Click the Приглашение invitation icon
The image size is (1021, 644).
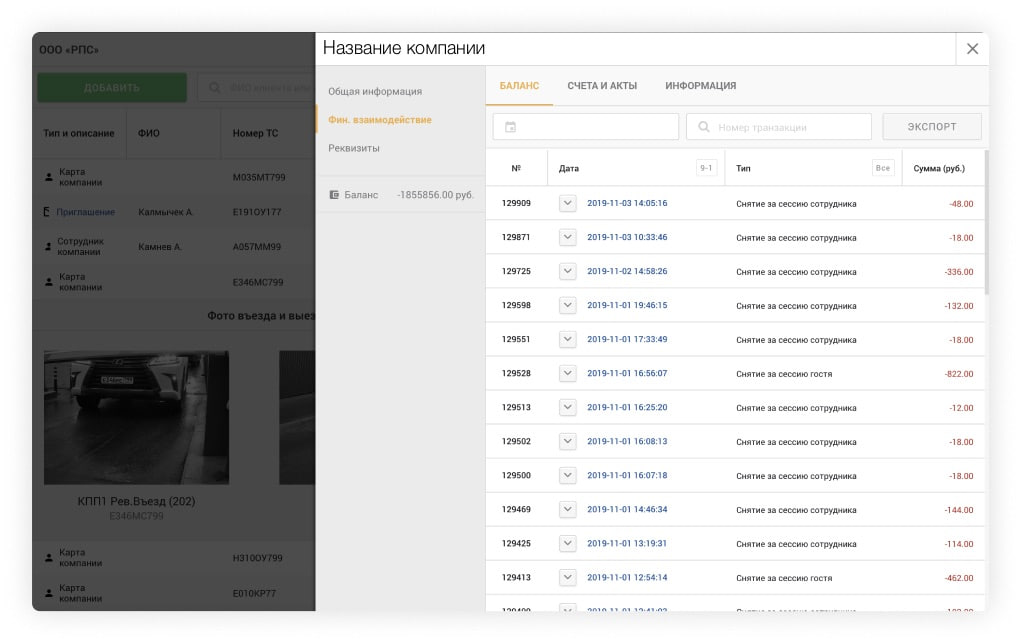(x=47, y=212)
